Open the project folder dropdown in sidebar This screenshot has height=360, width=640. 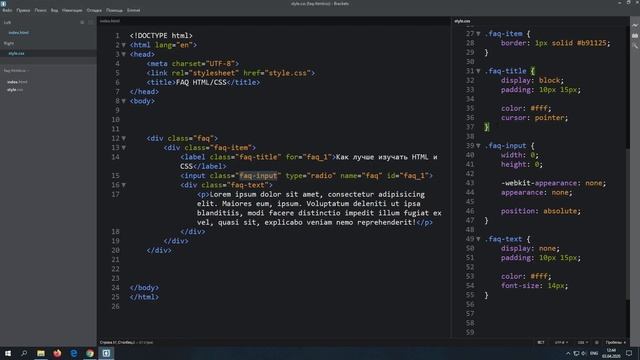coord(16,71)
